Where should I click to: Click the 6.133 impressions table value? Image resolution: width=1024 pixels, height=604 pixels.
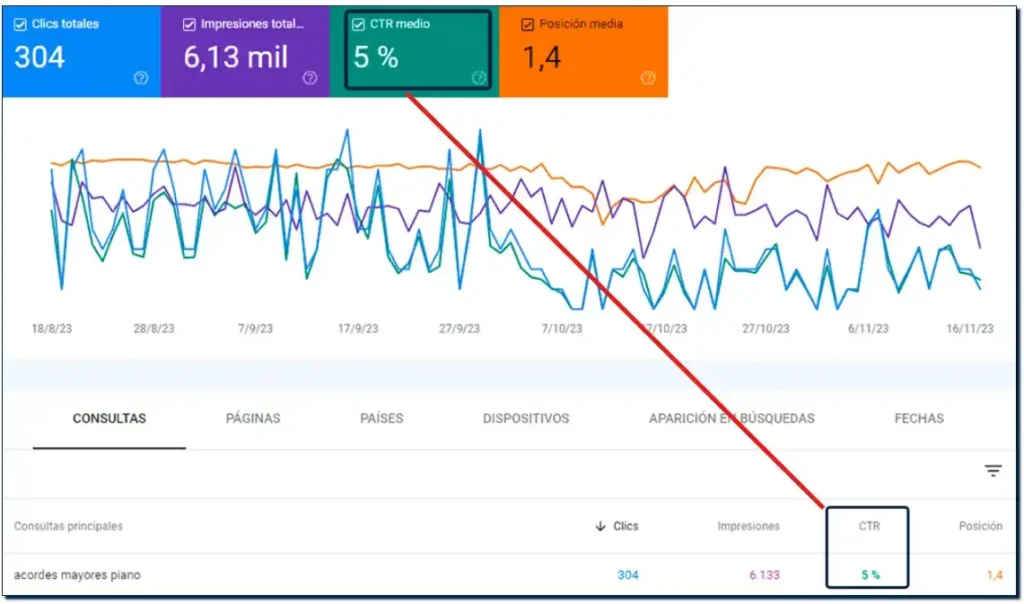[x=764, y=575]
